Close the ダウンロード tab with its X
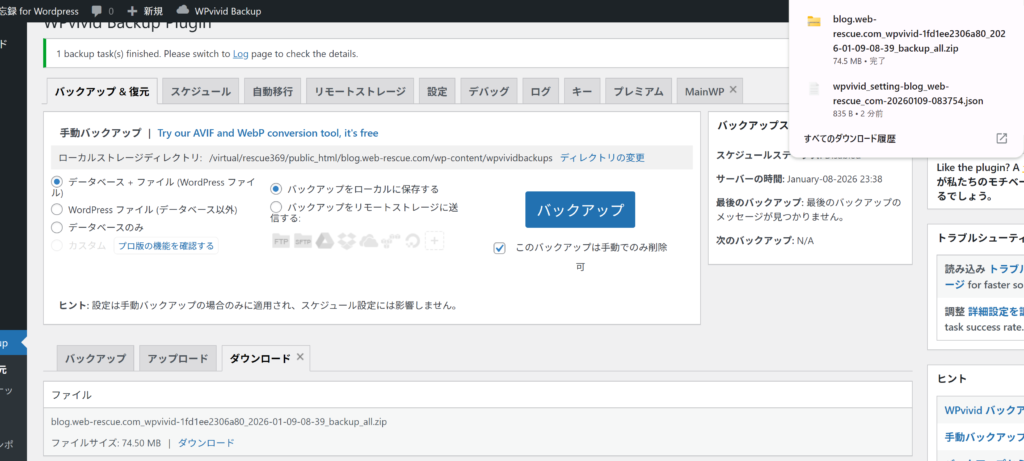The image size is (1024, 461). tap(302, 356)
